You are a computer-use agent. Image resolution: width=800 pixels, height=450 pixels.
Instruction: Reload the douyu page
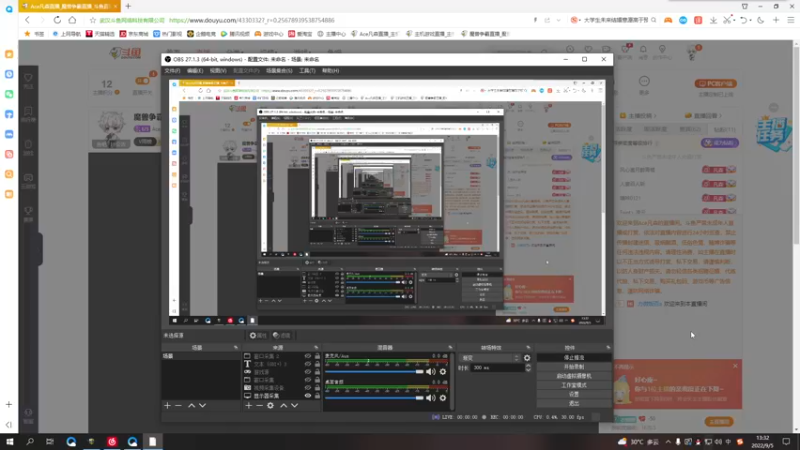57,20
